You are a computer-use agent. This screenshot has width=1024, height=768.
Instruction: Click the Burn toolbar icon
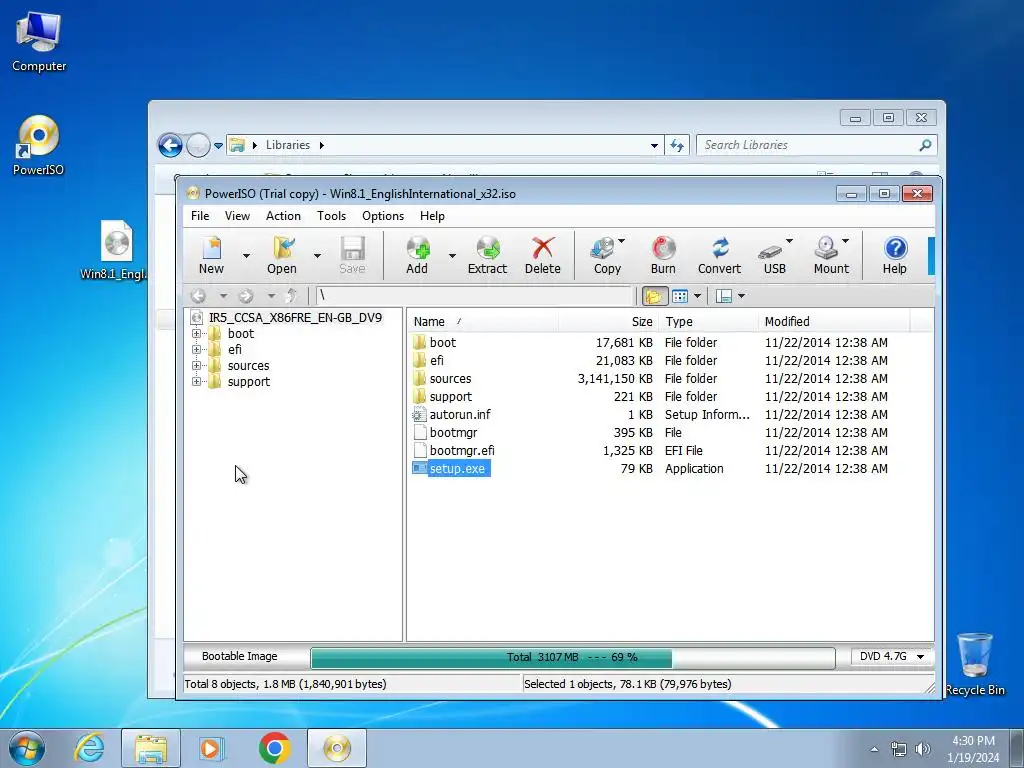click(x=663, y=255)
